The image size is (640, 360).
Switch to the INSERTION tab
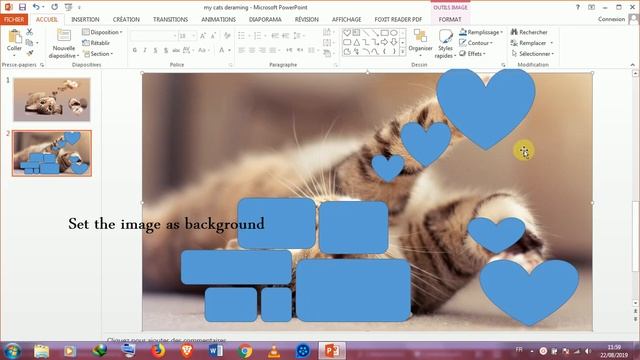85,19
